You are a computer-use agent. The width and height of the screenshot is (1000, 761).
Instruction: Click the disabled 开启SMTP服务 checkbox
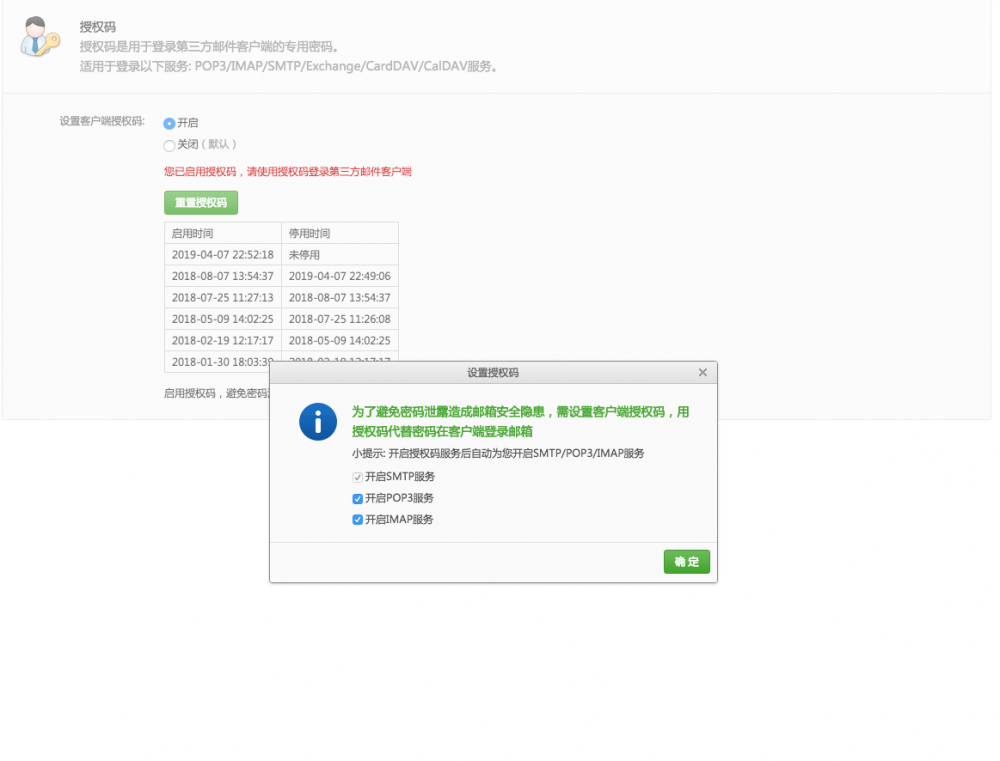(x=357, y=476)
